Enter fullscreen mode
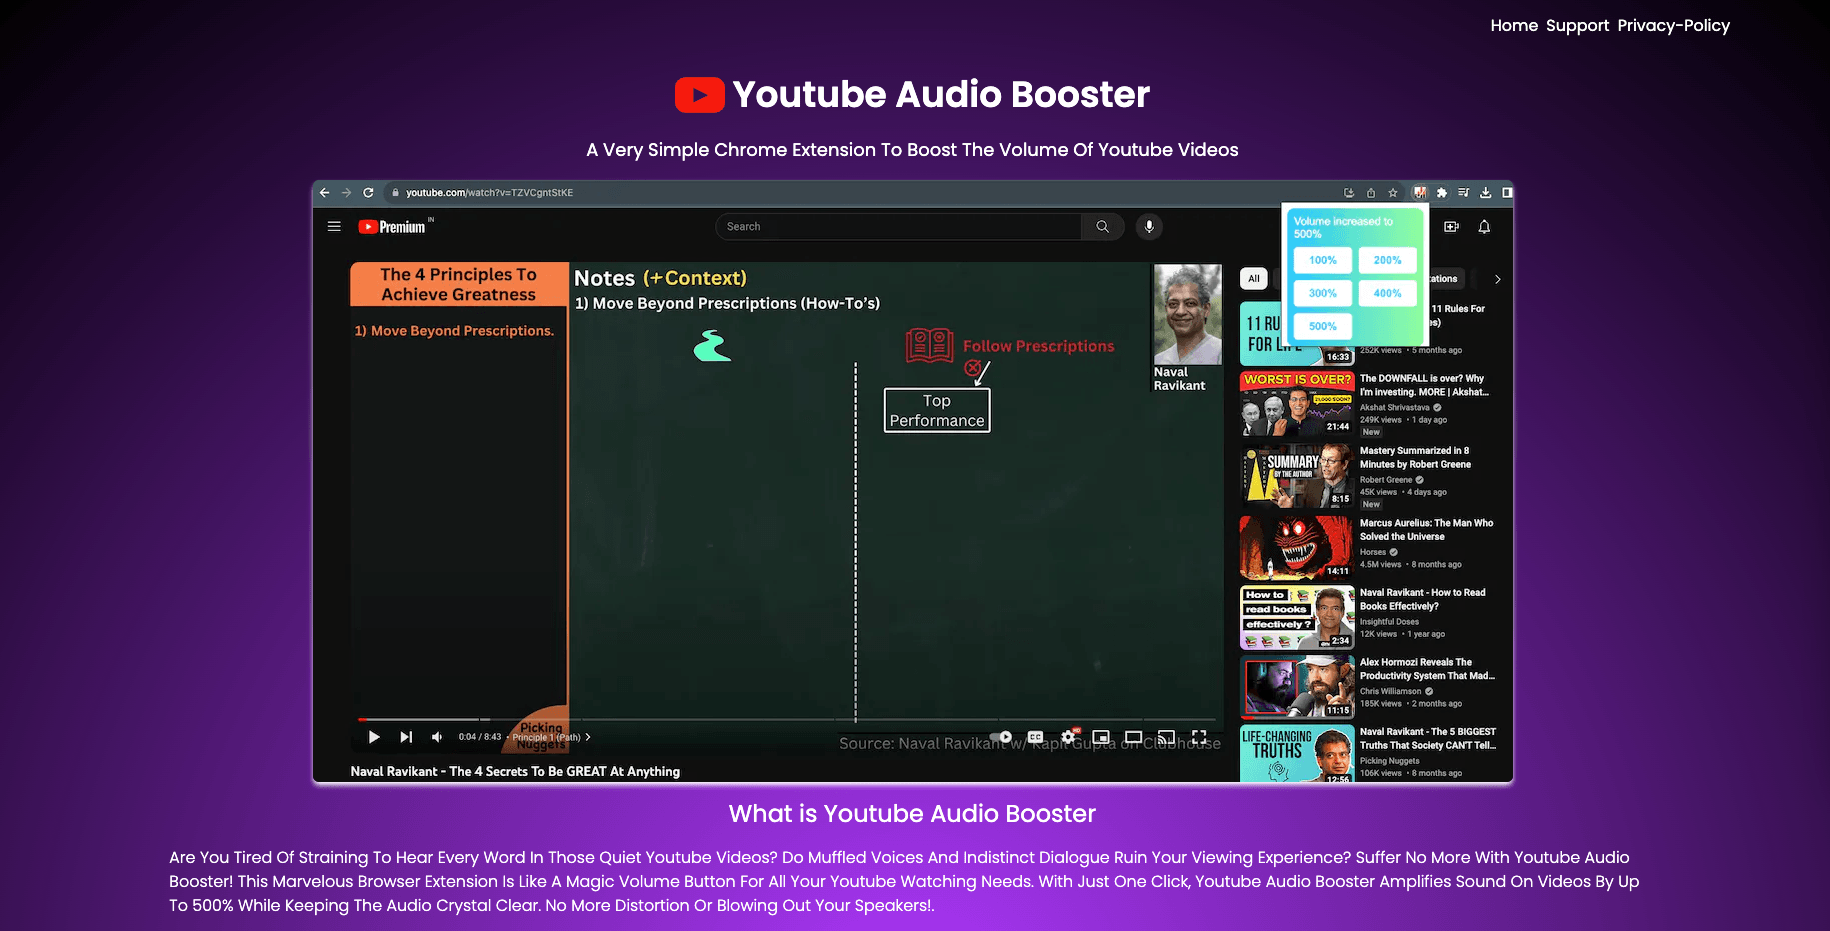This screenshot has width=1830, height=931. click(1199, 737)
